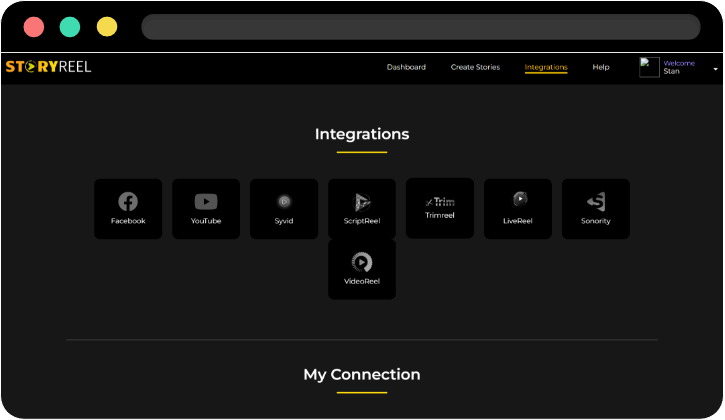Image resolution: width=725 pixels, height=420 pixels.
Task: Choose the Sonority integration icon
Action: [596, 202]
